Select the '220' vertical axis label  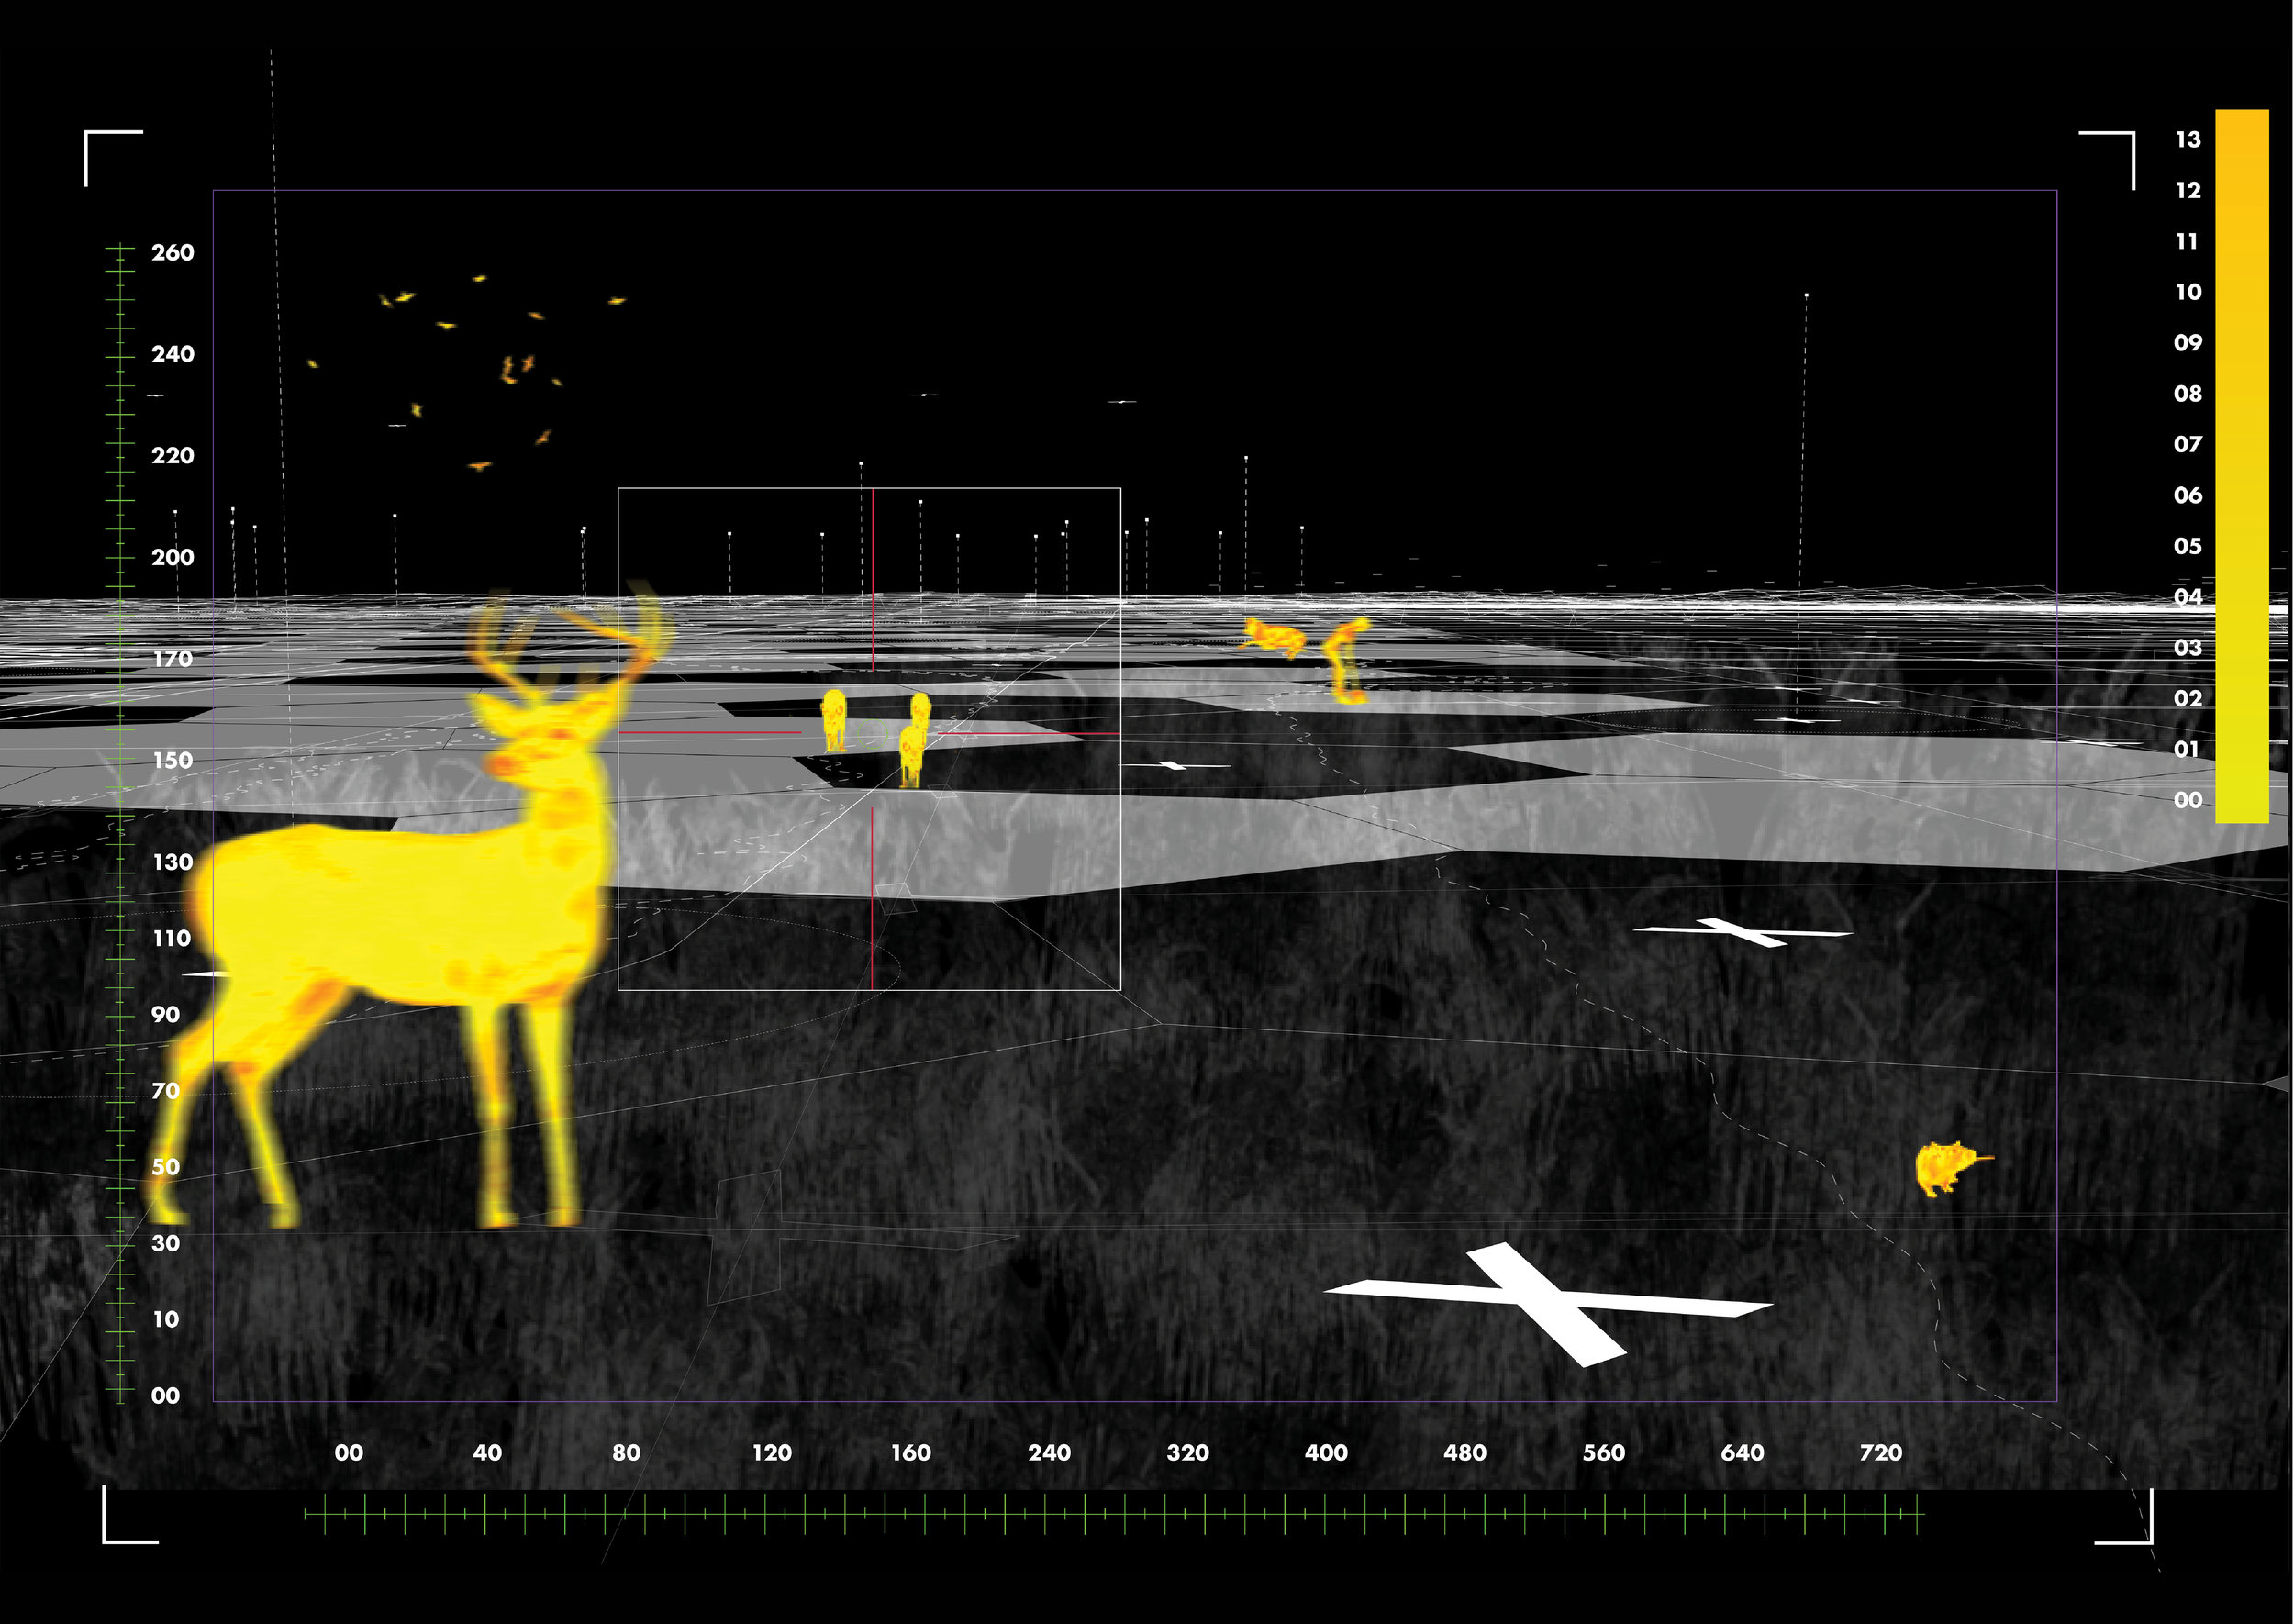click(173, 456)
